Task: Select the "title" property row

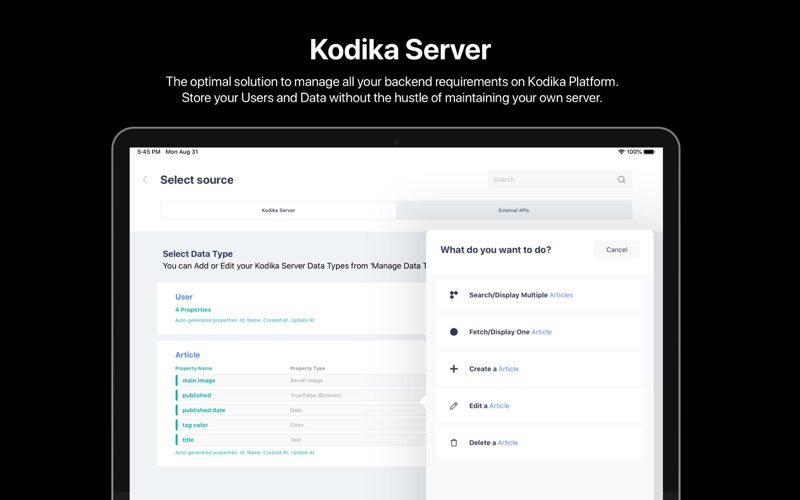Action: pyautogui.click(x=301, y=439)
